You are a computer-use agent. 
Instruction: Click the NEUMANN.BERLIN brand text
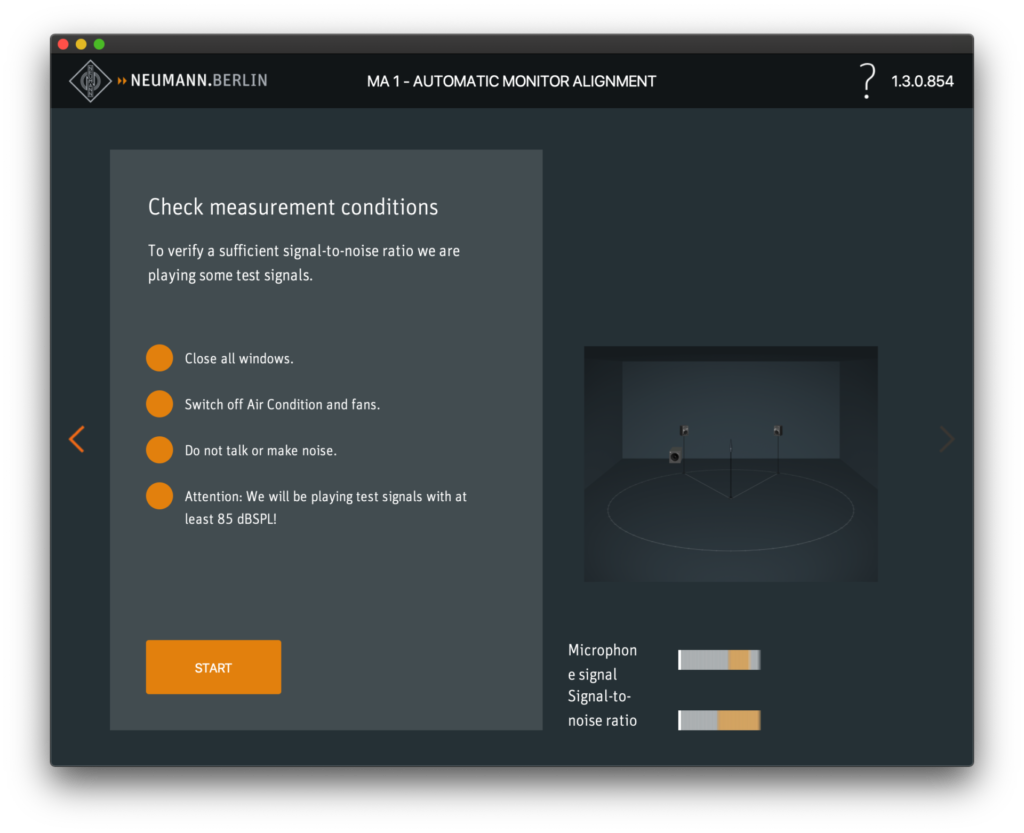click(x=198, y=80)
